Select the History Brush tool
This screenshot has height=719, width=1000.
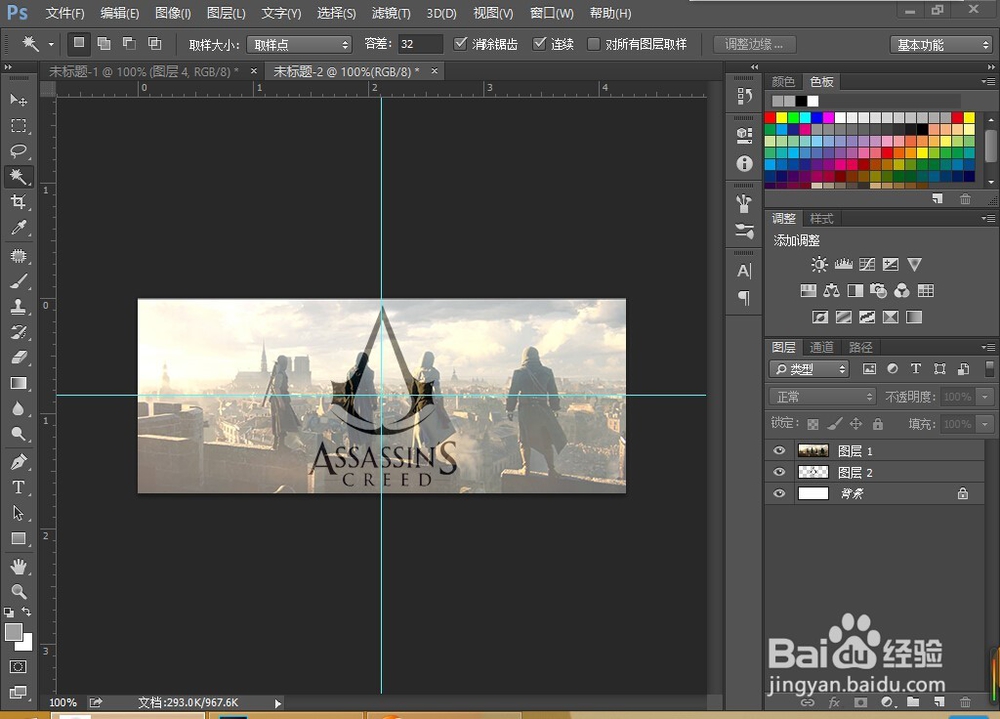(18, 332)
